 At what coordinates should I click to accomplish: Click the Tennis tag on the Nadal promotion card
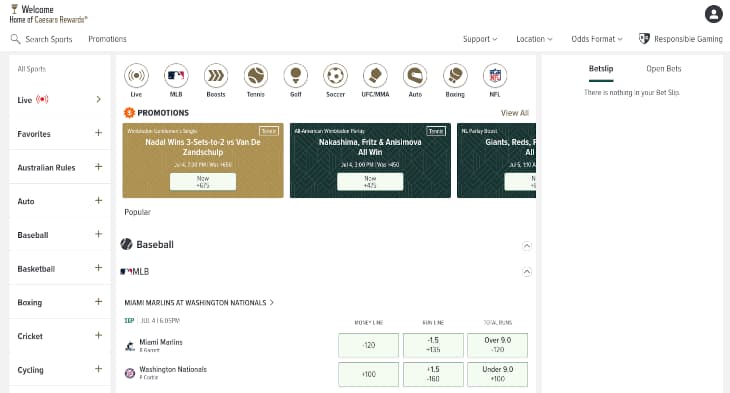coord(269,131)
